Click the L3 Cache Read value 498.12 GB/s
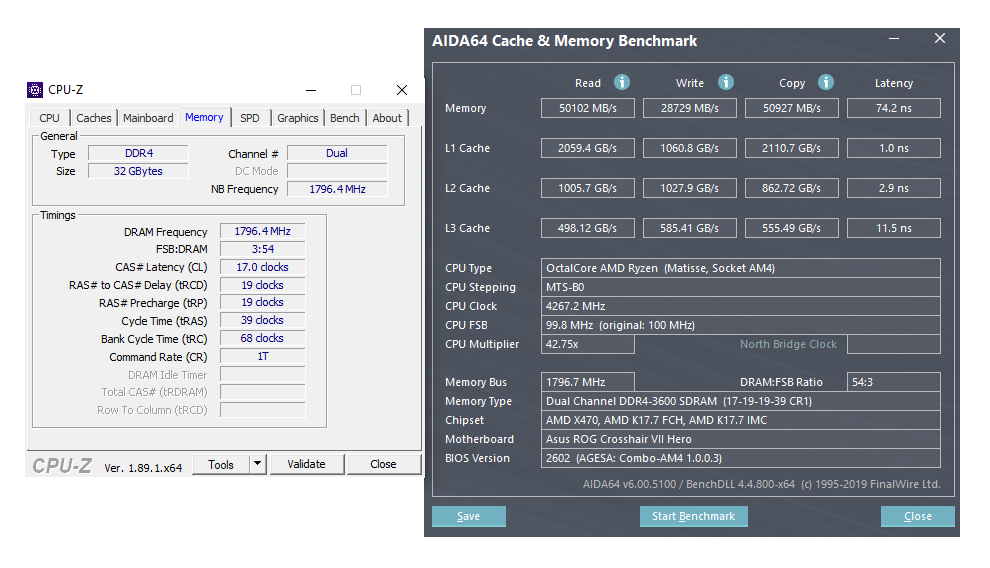The image size is (990, 568). click(588, 228)
